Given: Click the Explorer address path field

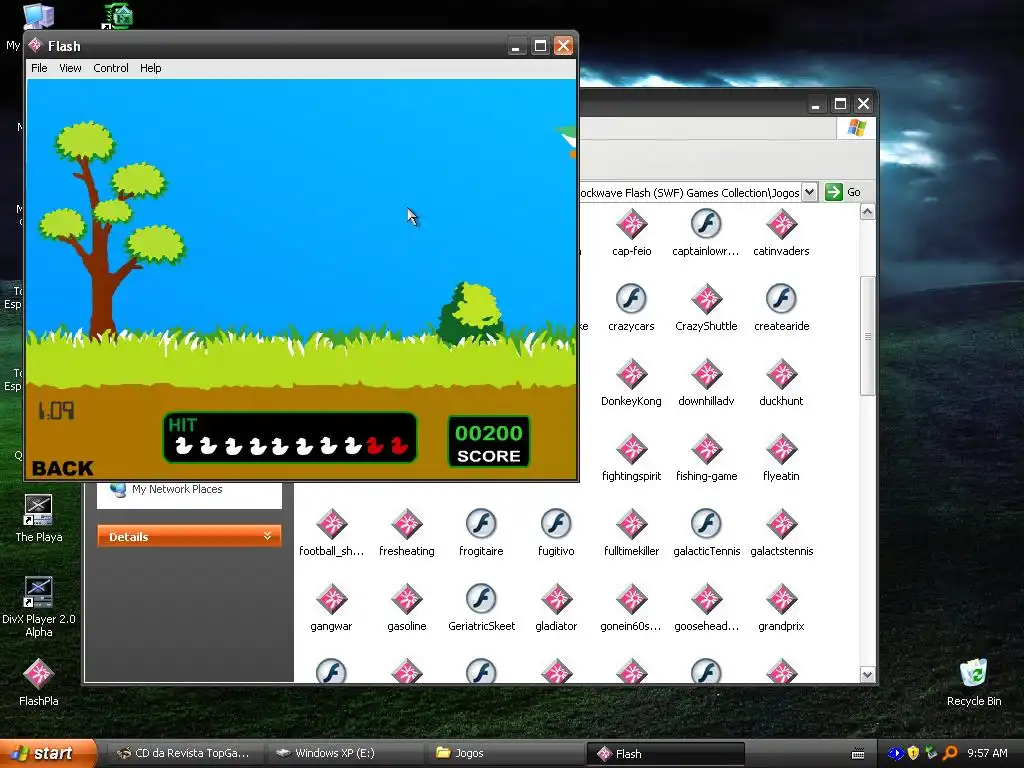Looking at the screenshot, I should (690, 193).
